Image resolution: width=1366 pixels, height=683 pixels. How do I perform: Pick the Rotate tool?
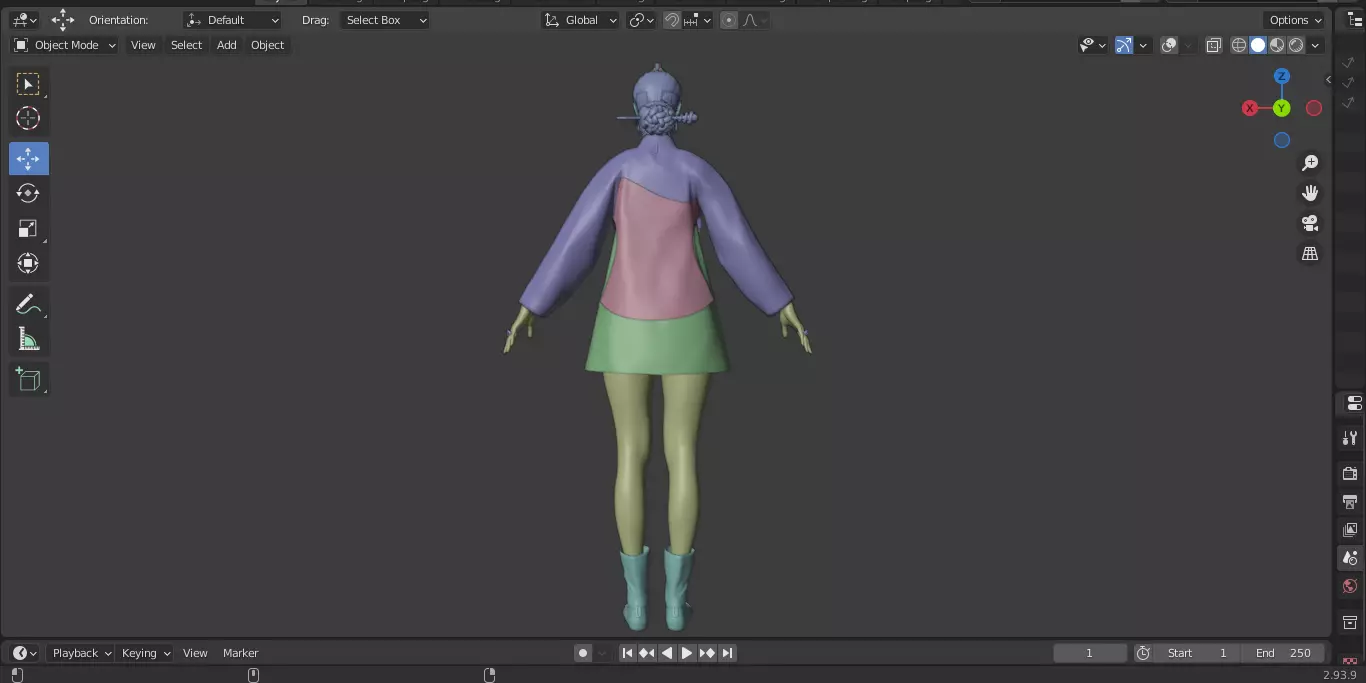[28, 193]
